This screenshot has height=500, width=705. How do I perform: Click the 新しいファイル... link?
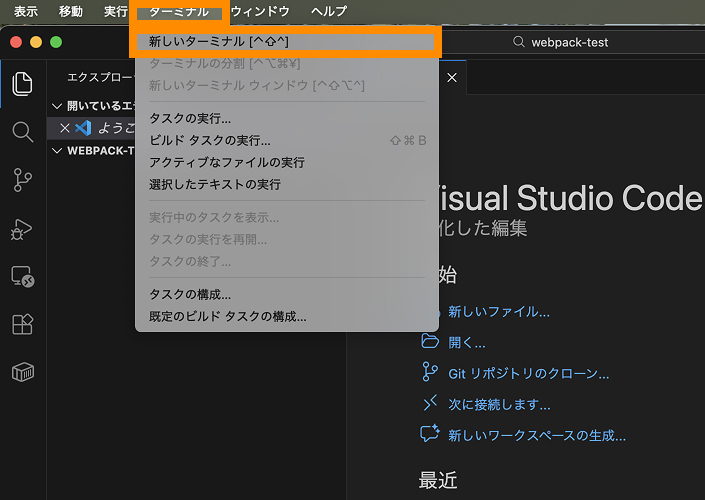coord(499,312)
